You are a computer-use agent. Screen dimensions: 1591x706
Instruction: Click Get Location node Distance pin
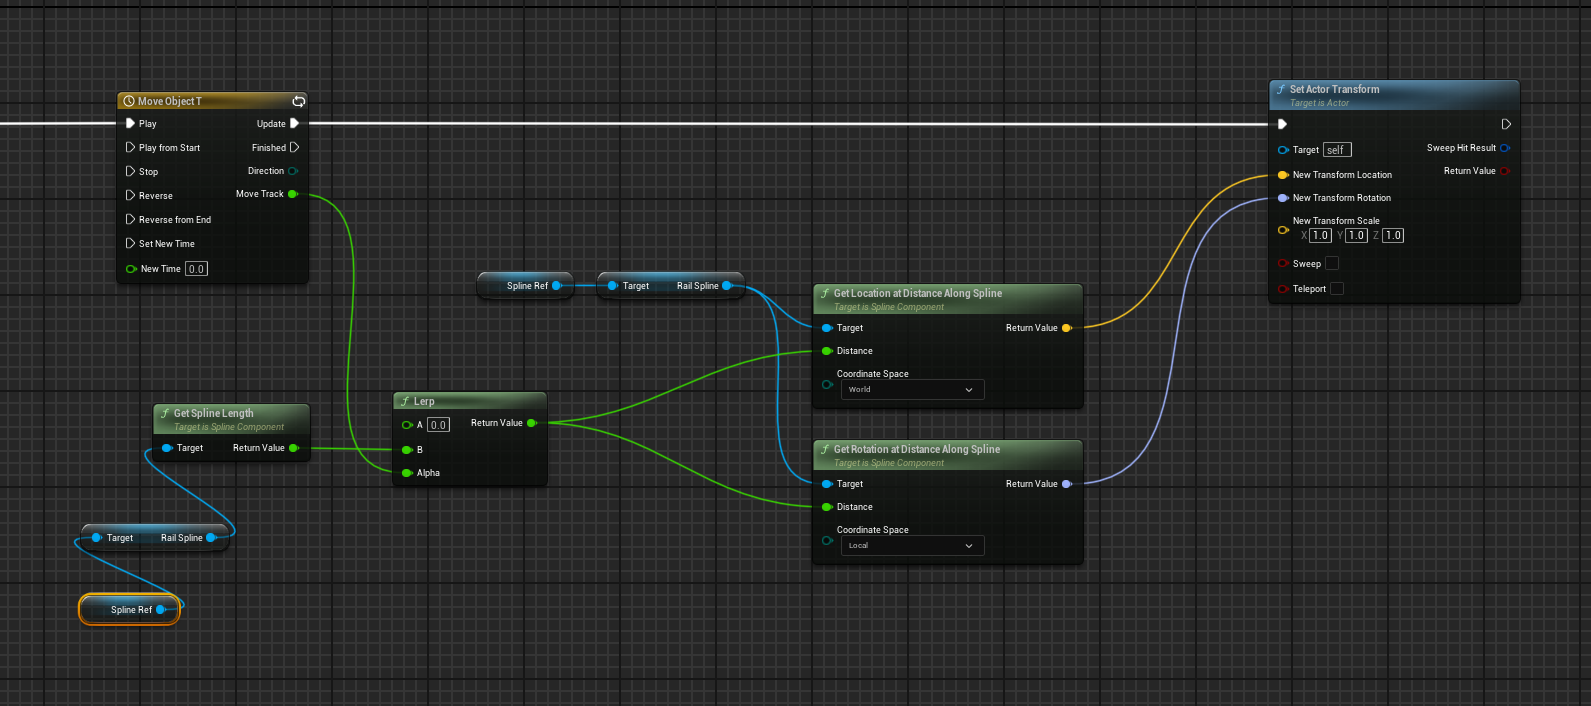click(x=827, y=351)
